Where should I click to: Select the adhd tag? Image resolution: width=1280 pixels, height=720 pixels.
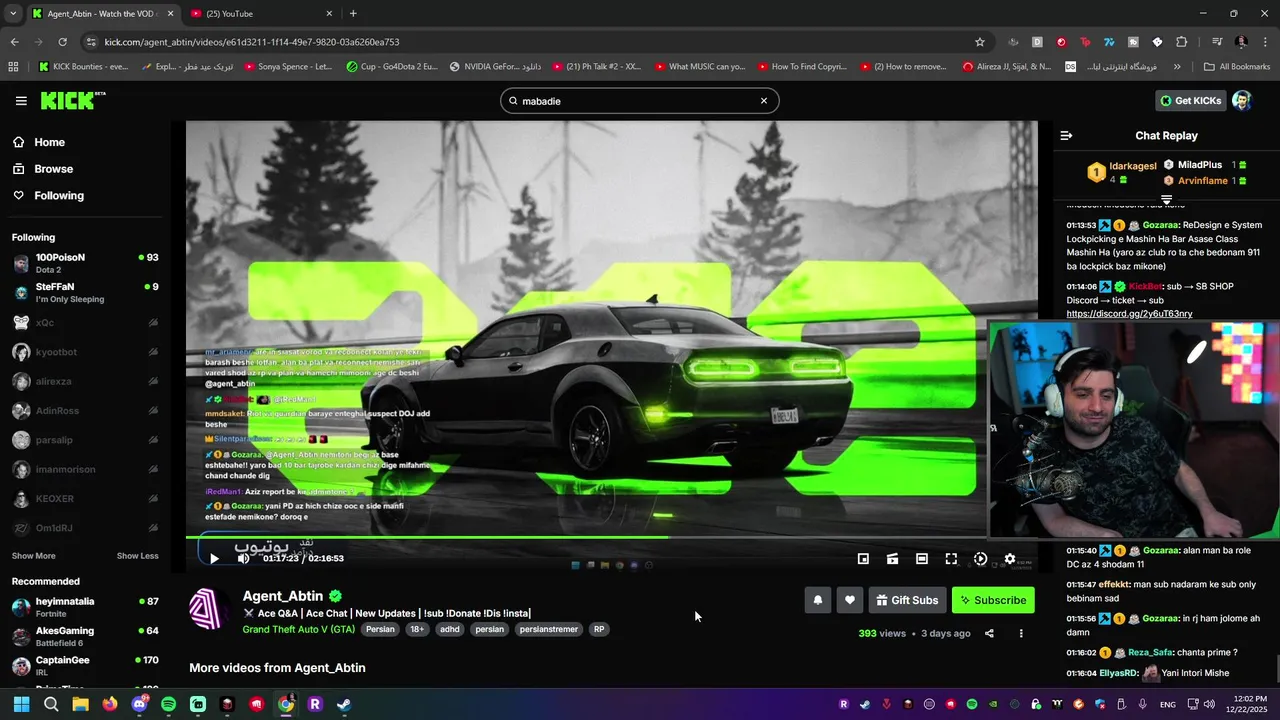450,629
